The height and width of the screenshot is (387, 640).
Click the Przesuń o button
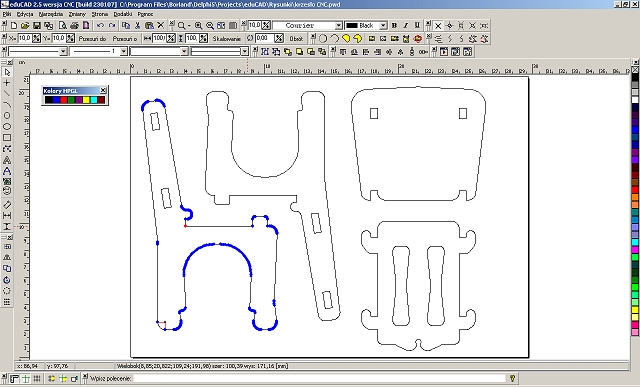(125, 39)
